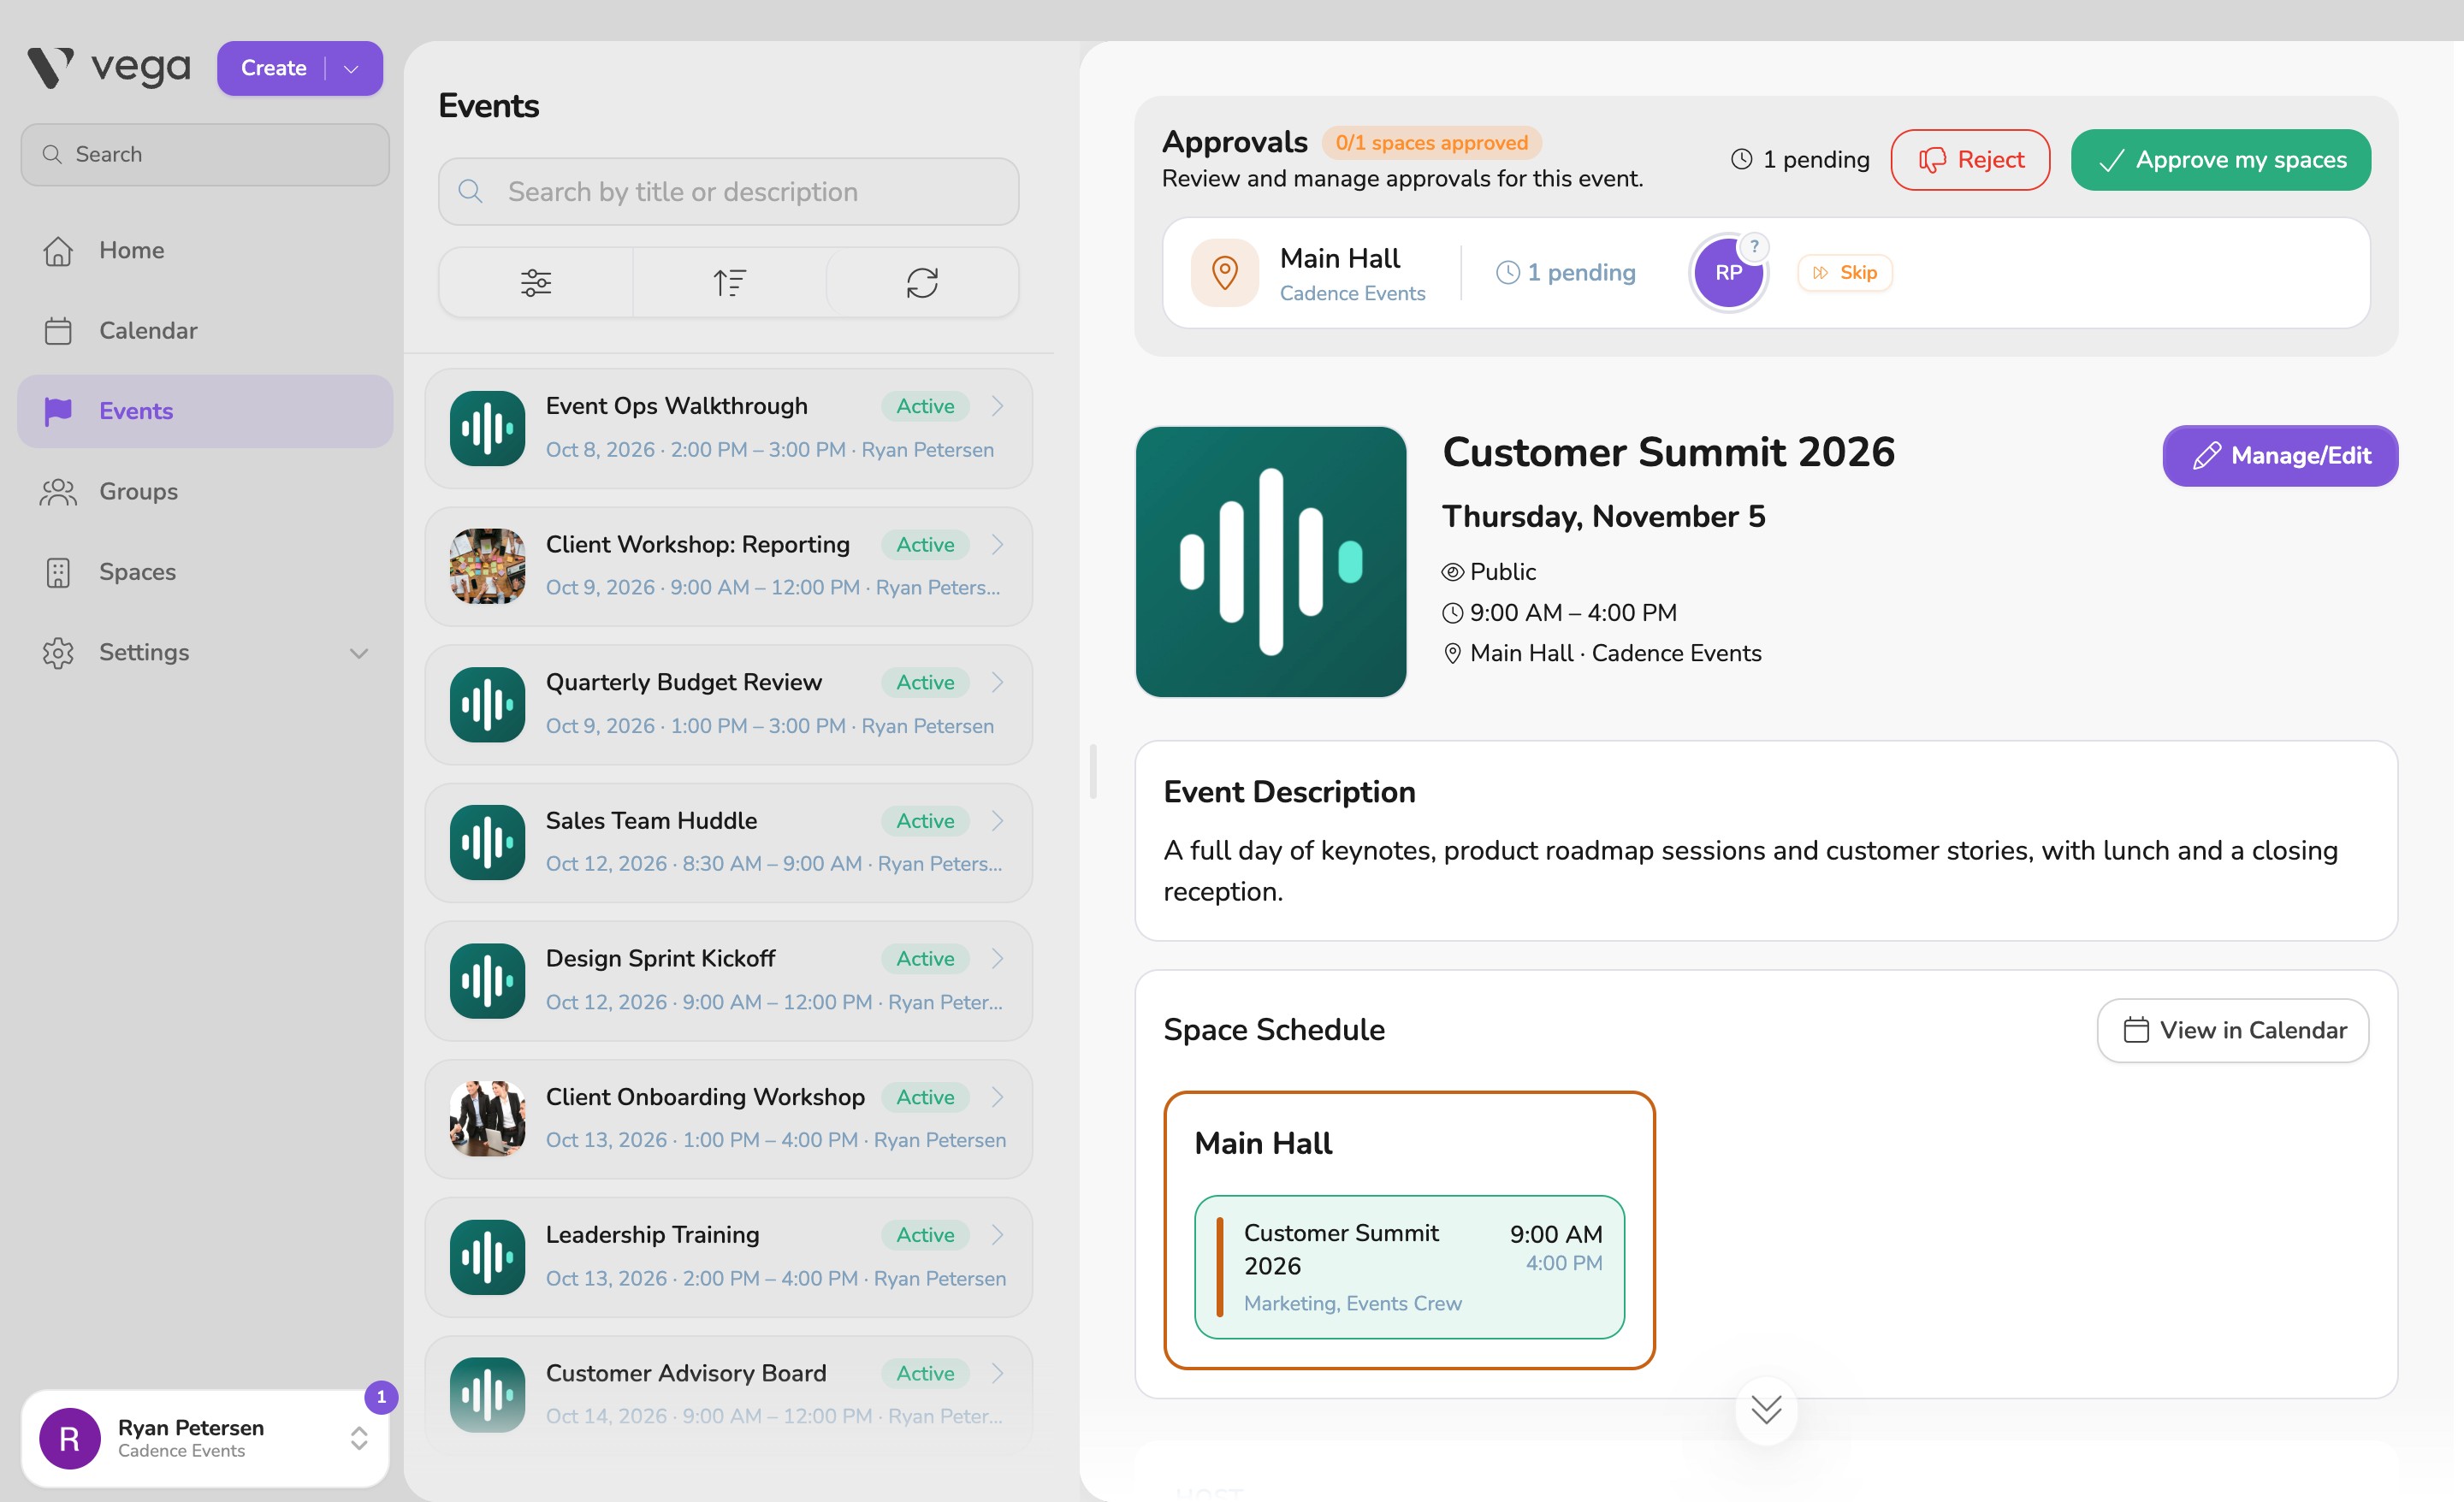Click the scroll-down double chevron button
This screenshot has height=1502, width=2464.
[1766, 1410]
